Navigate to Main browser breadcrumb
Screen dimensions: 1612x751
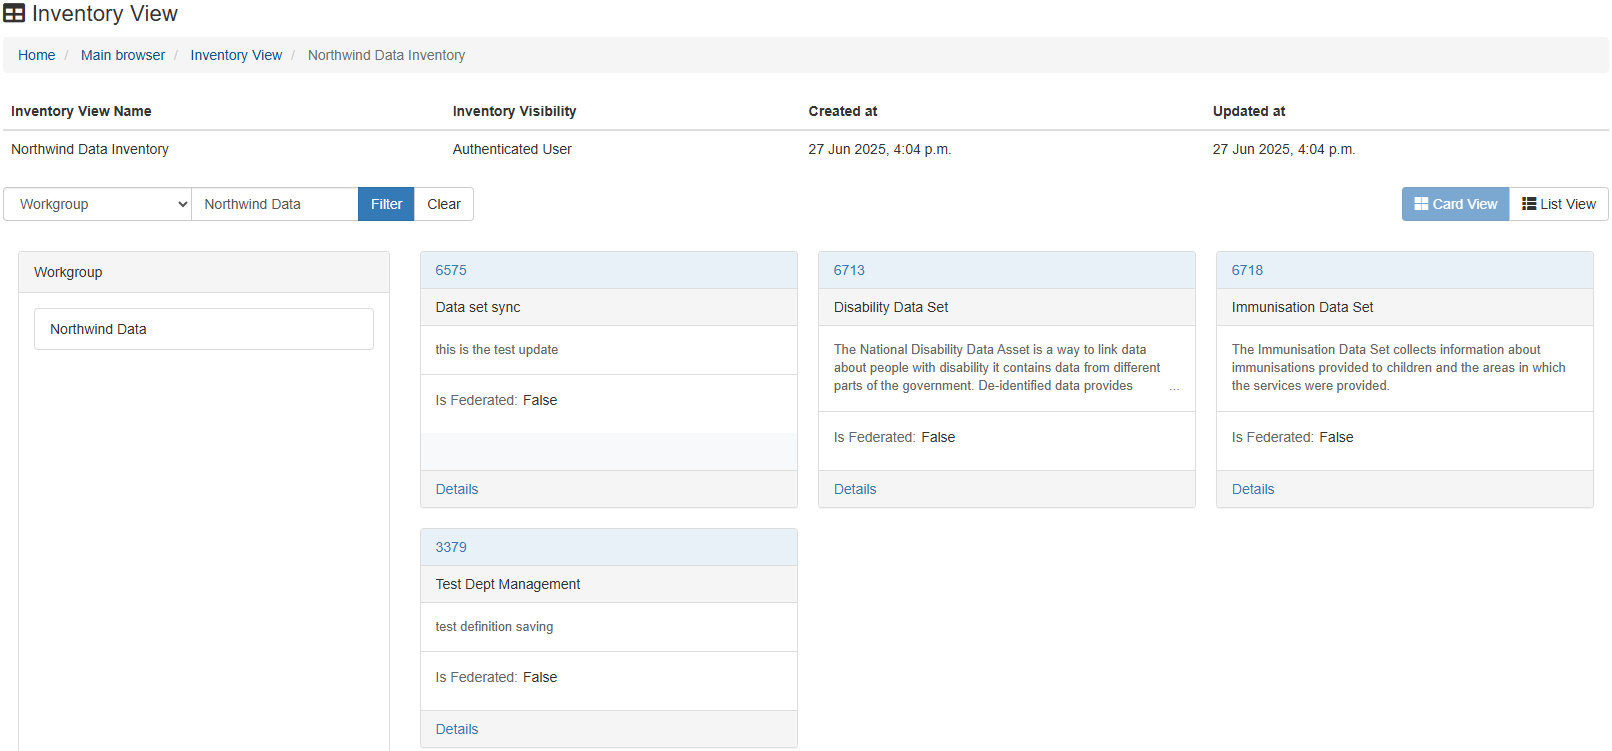tap(123, 55)
